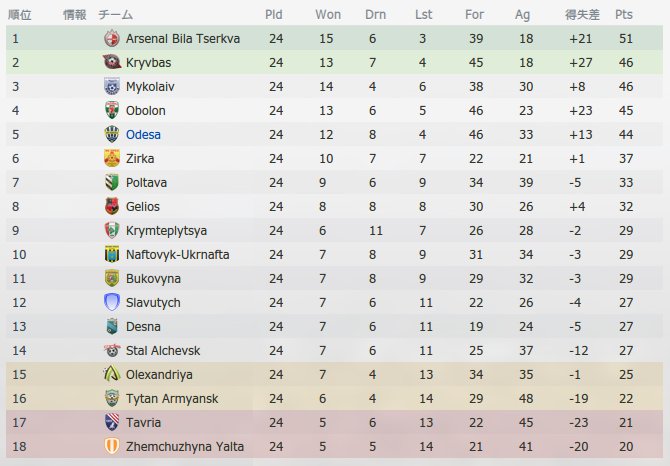
Task: Sort by the Won column header
Action: pyautogui.click(x=328, y=15)
